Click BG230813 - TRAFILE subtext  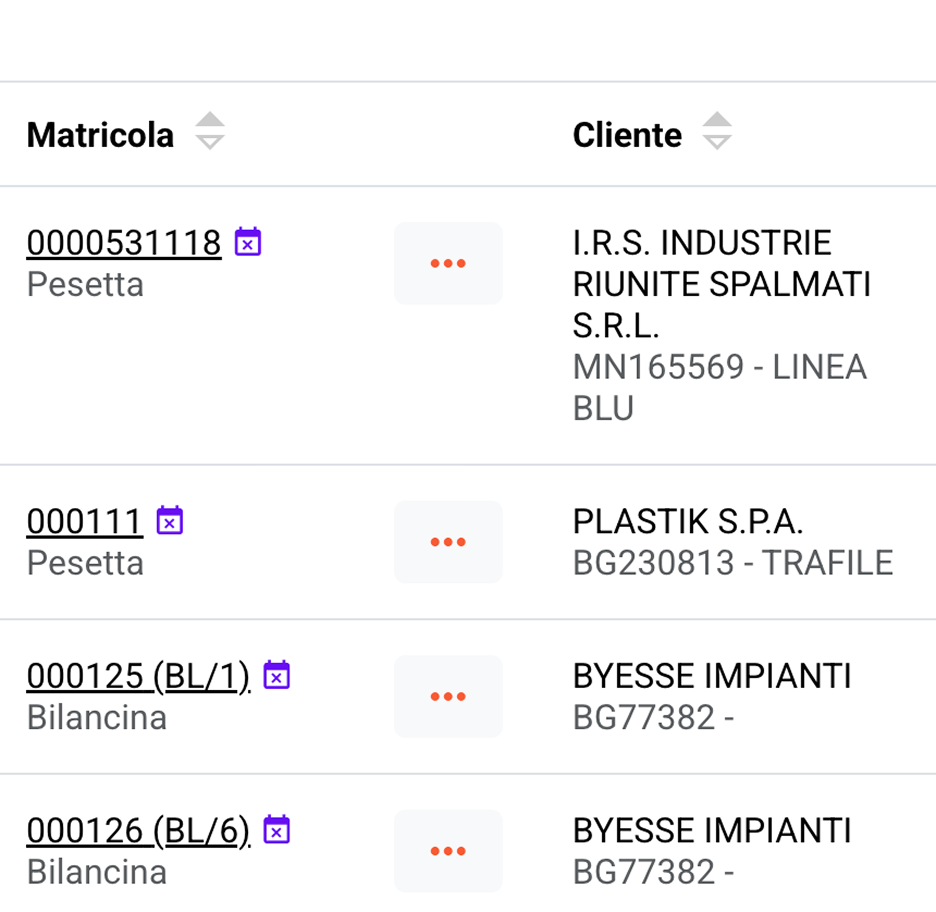click(x=732, y=563)
